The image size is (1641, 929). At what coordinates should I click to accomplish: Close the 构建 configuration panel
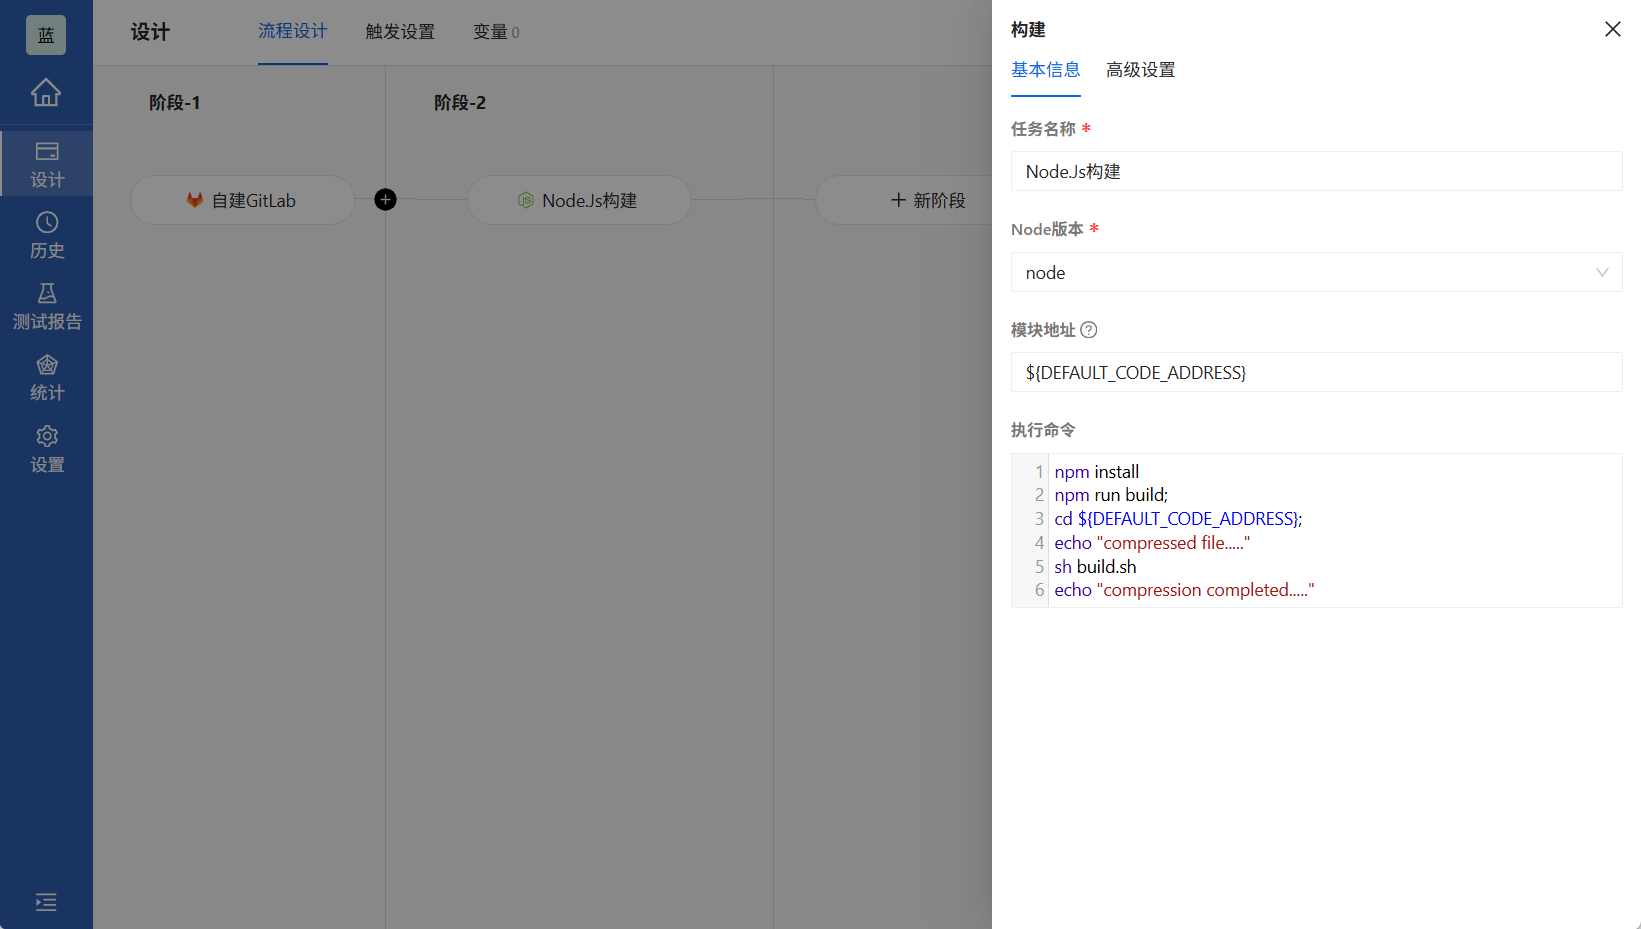pos(1612,29)
